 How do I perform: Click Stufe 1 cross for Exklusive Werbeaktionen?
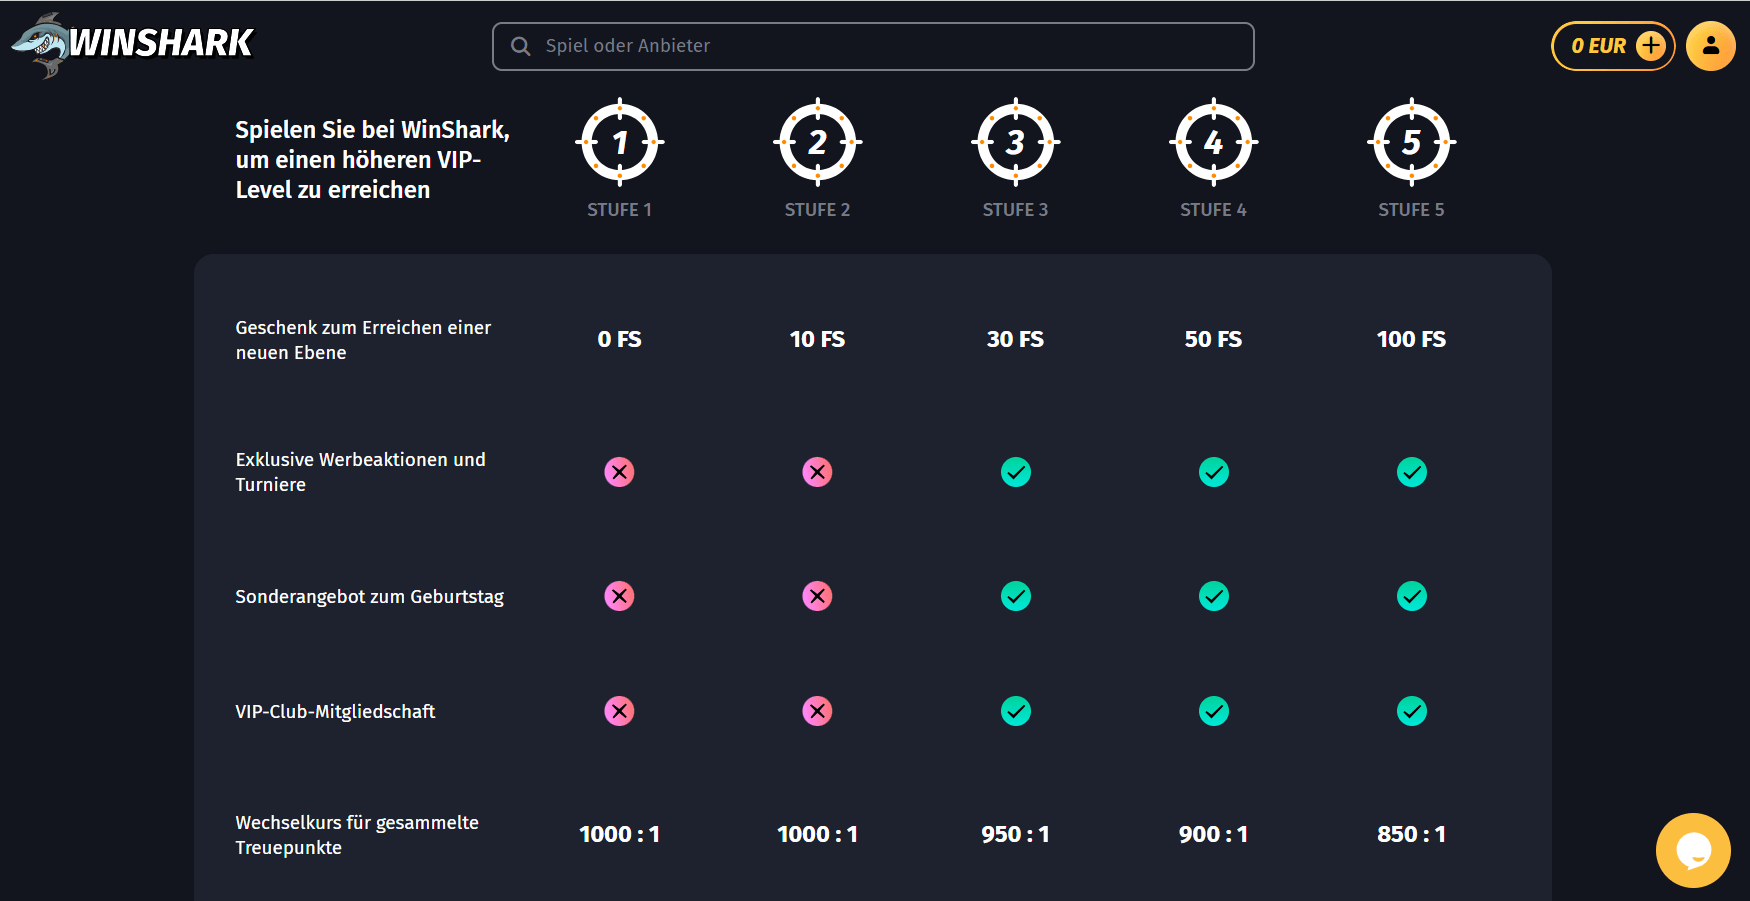coord(620,472)
